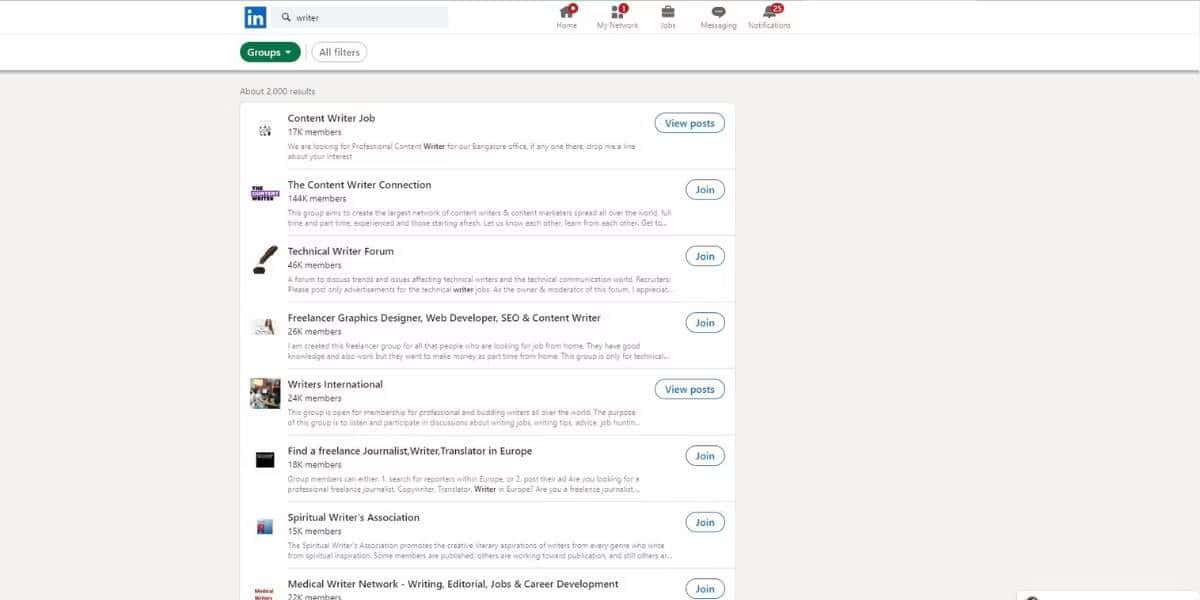Click in the search field containing 'writer'
The height and width of the screenshot is (600, 1200).
coord(360,17)
